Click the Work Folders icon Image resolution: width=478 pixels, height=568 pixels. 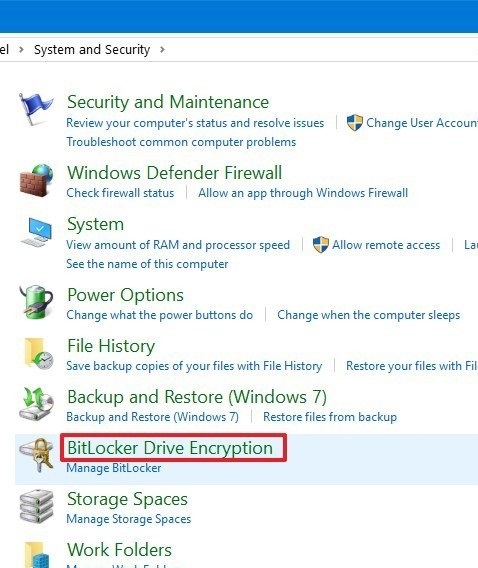(37, 555)
